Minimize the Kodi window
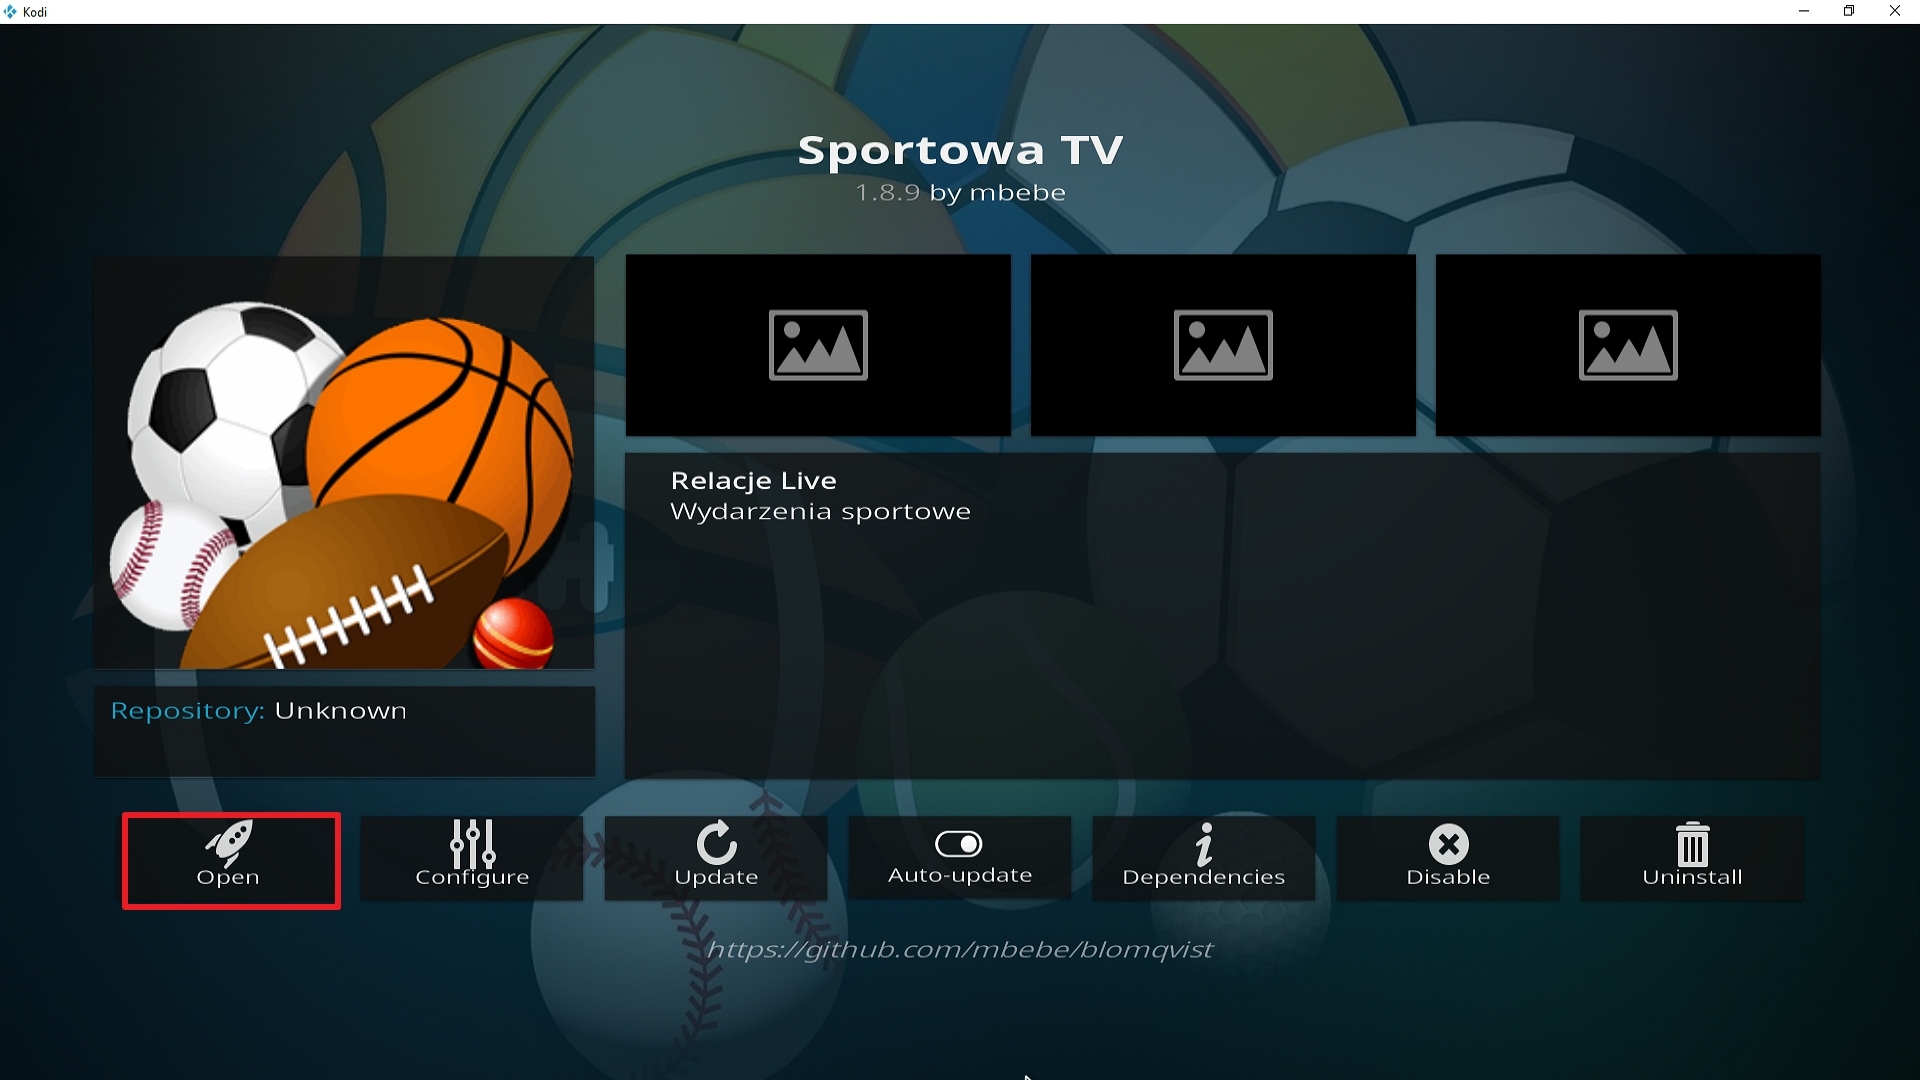The height and width of the screenshot is (1080, 1920). (x=1804, y=12)
